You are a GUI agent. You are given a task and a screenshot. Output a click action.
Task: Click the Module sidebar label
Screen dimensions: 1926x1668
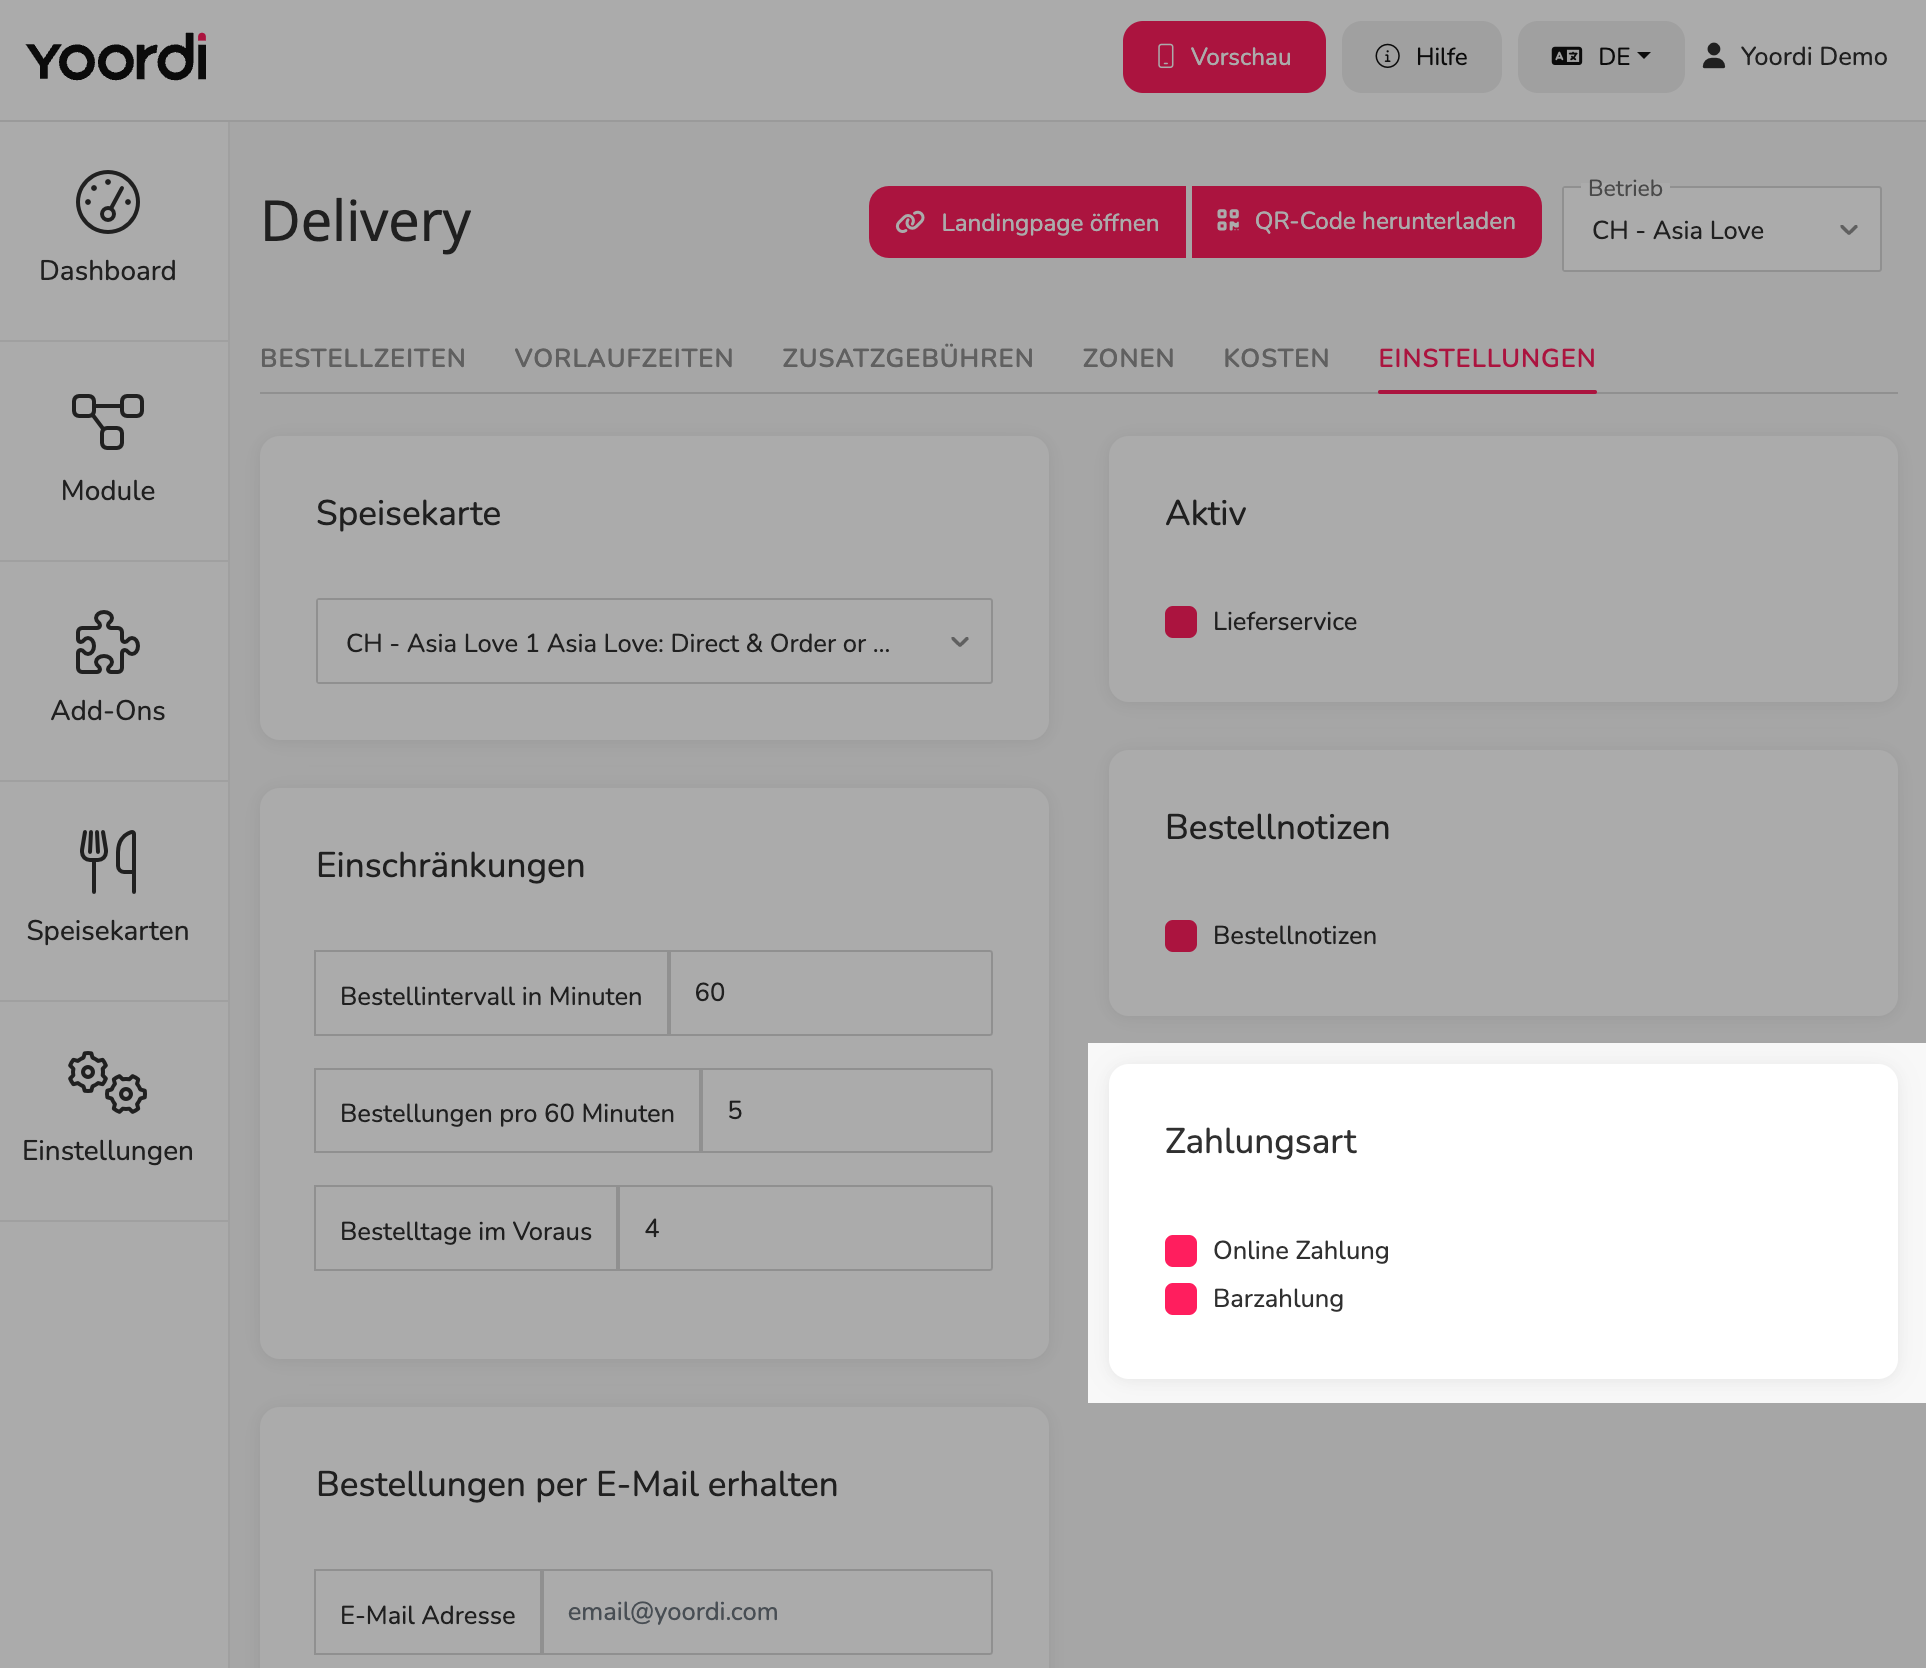click(x=108, y=491)
